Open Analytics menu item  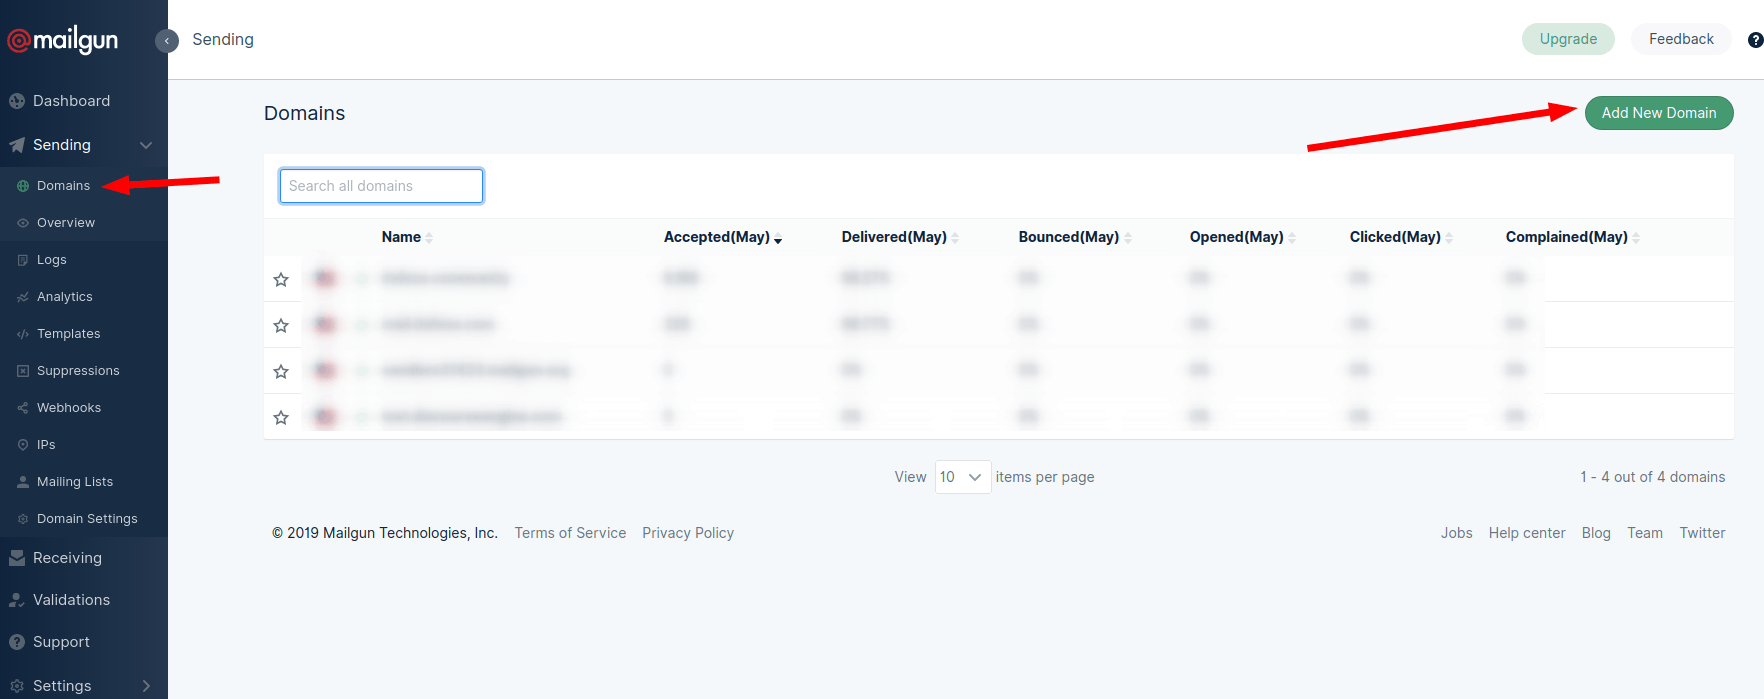coord(65,297)
